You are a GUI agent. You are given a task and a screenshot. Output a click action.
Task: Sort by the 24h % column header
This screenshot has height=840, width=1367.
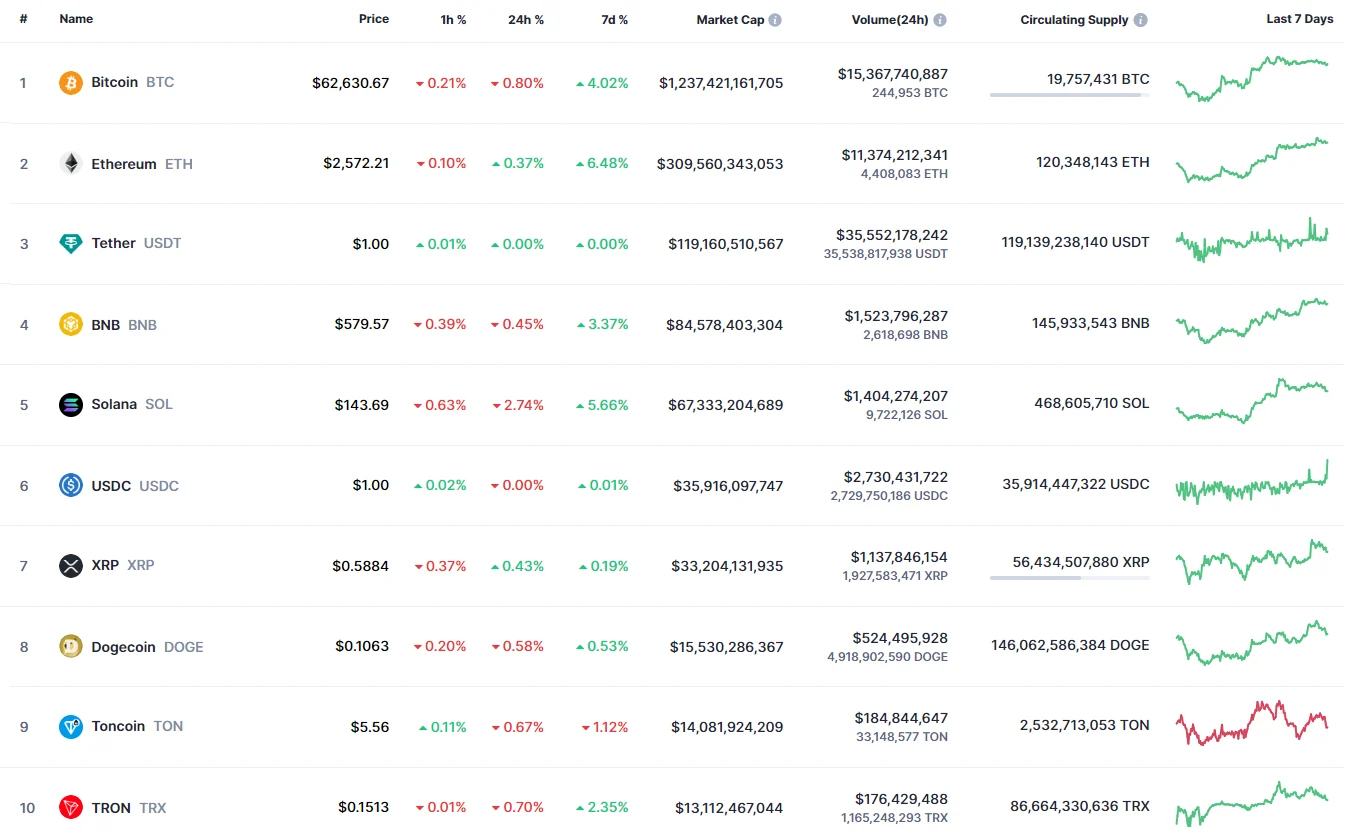point(526,19)
